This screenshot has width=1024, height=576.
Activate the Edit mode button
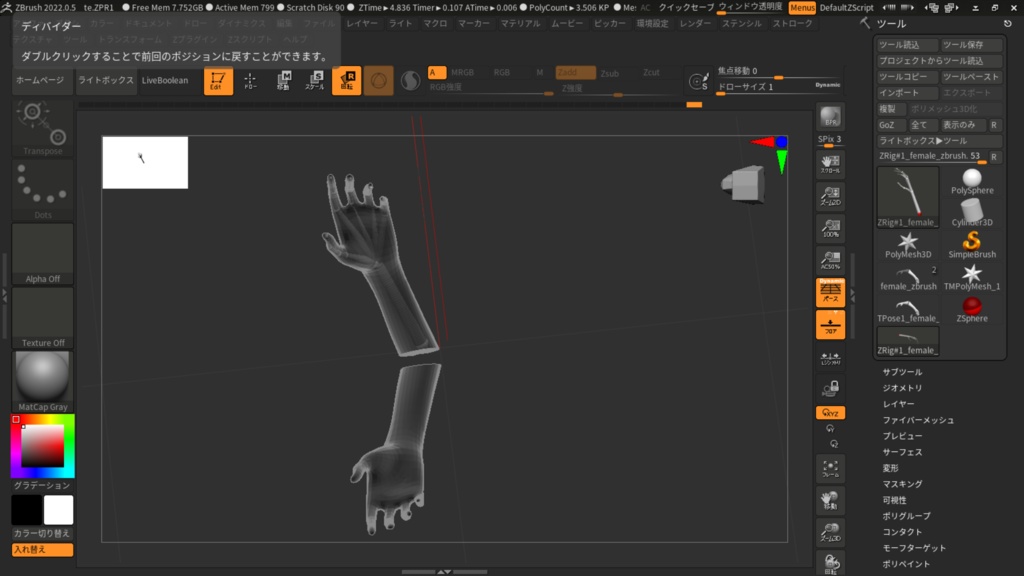(x=218, y=81)
